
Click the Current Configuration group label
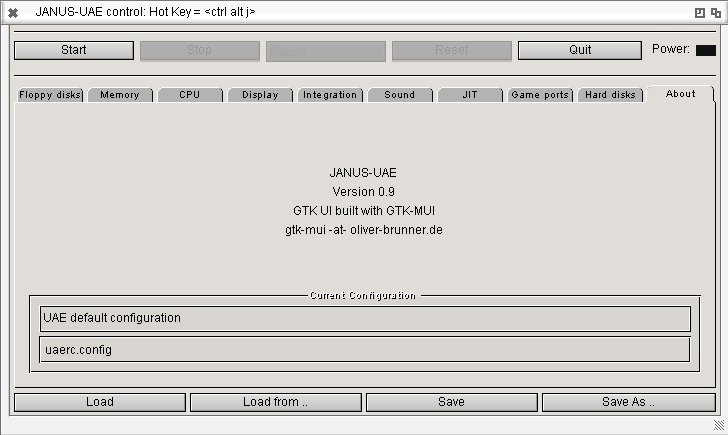tap(363, 296)
